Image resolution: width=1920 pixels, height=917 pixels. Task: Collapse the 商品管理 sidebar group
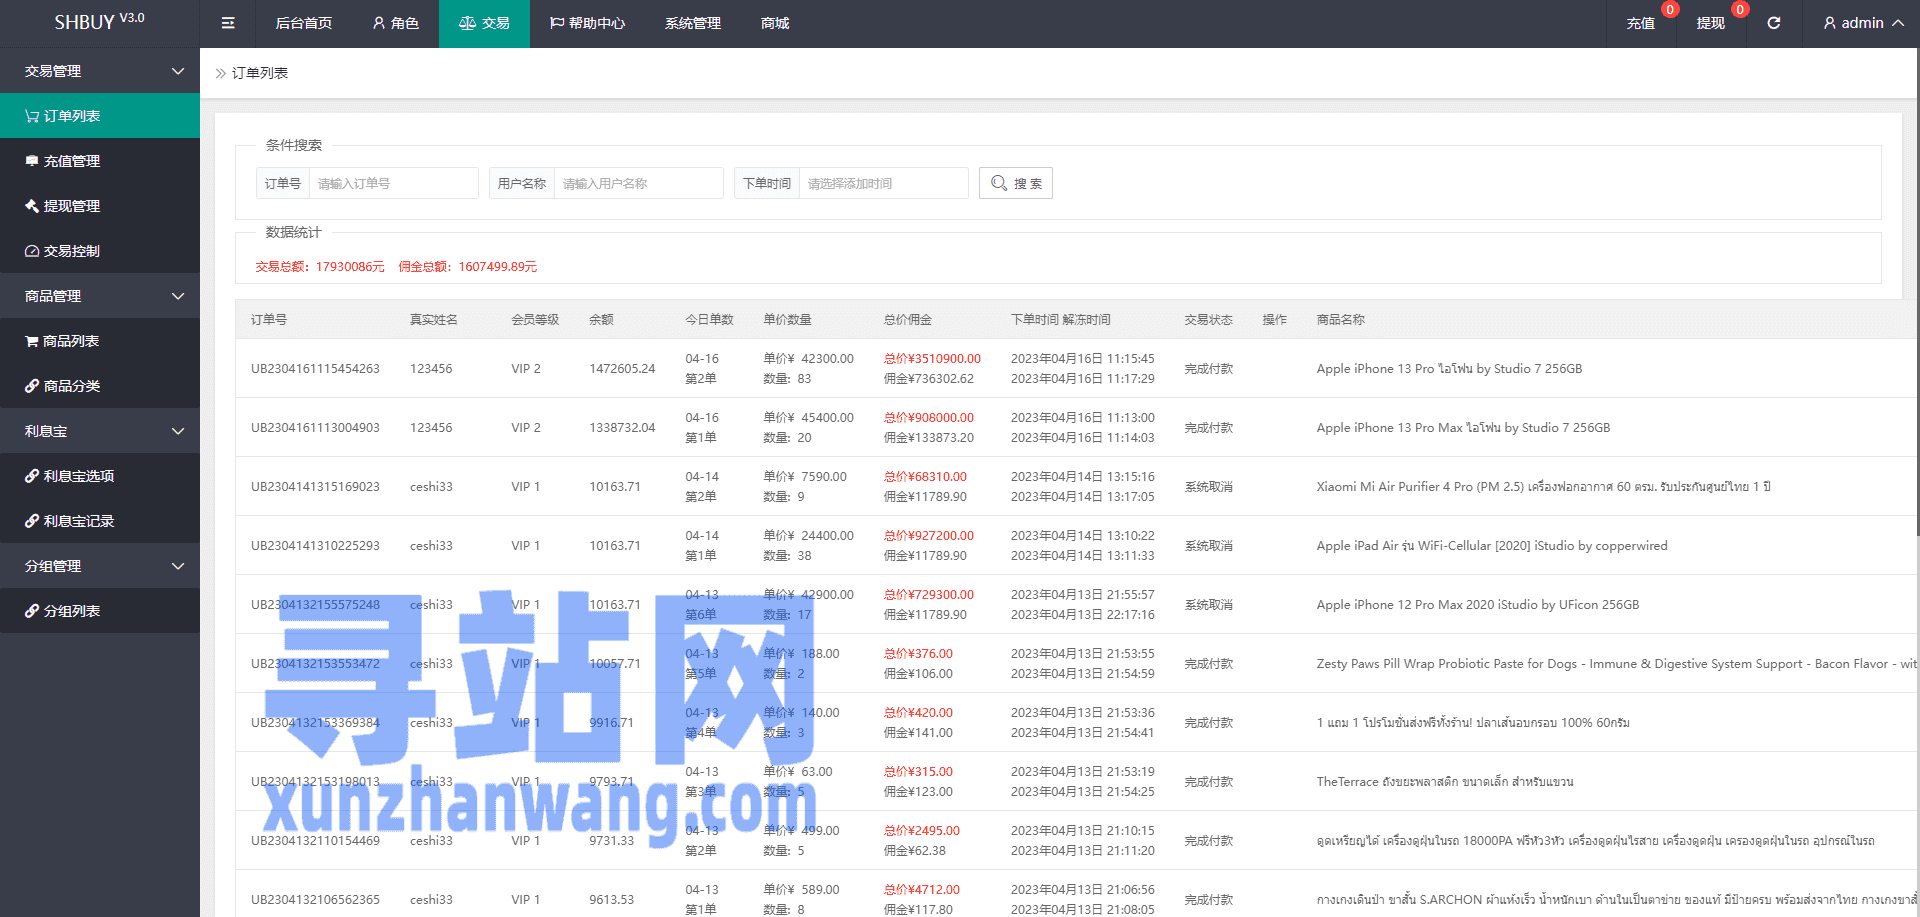(100, 296)
